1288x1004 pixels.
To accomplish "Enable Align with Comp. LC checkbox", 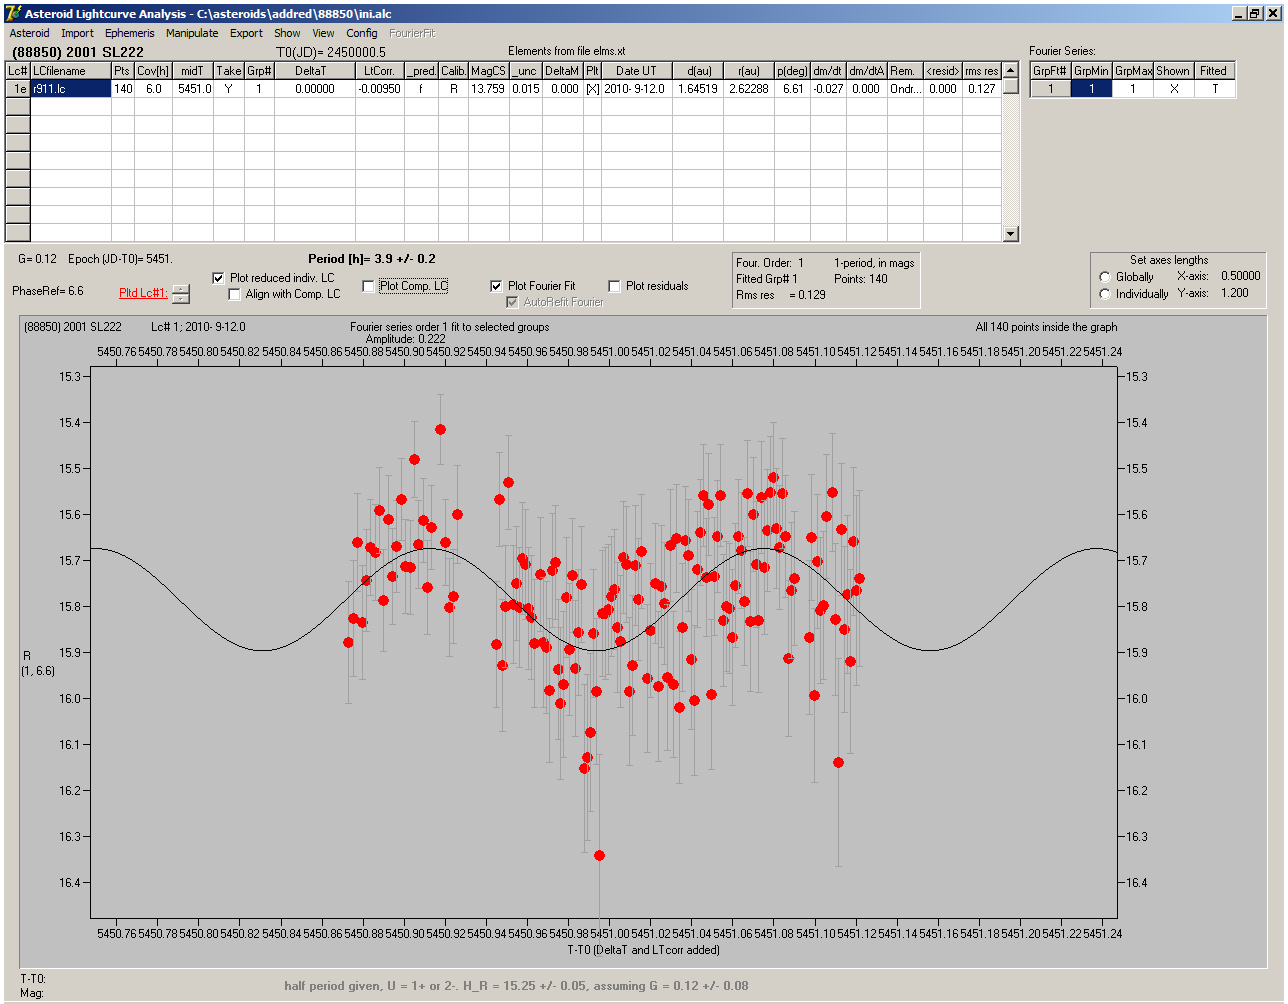I will 235,294.
